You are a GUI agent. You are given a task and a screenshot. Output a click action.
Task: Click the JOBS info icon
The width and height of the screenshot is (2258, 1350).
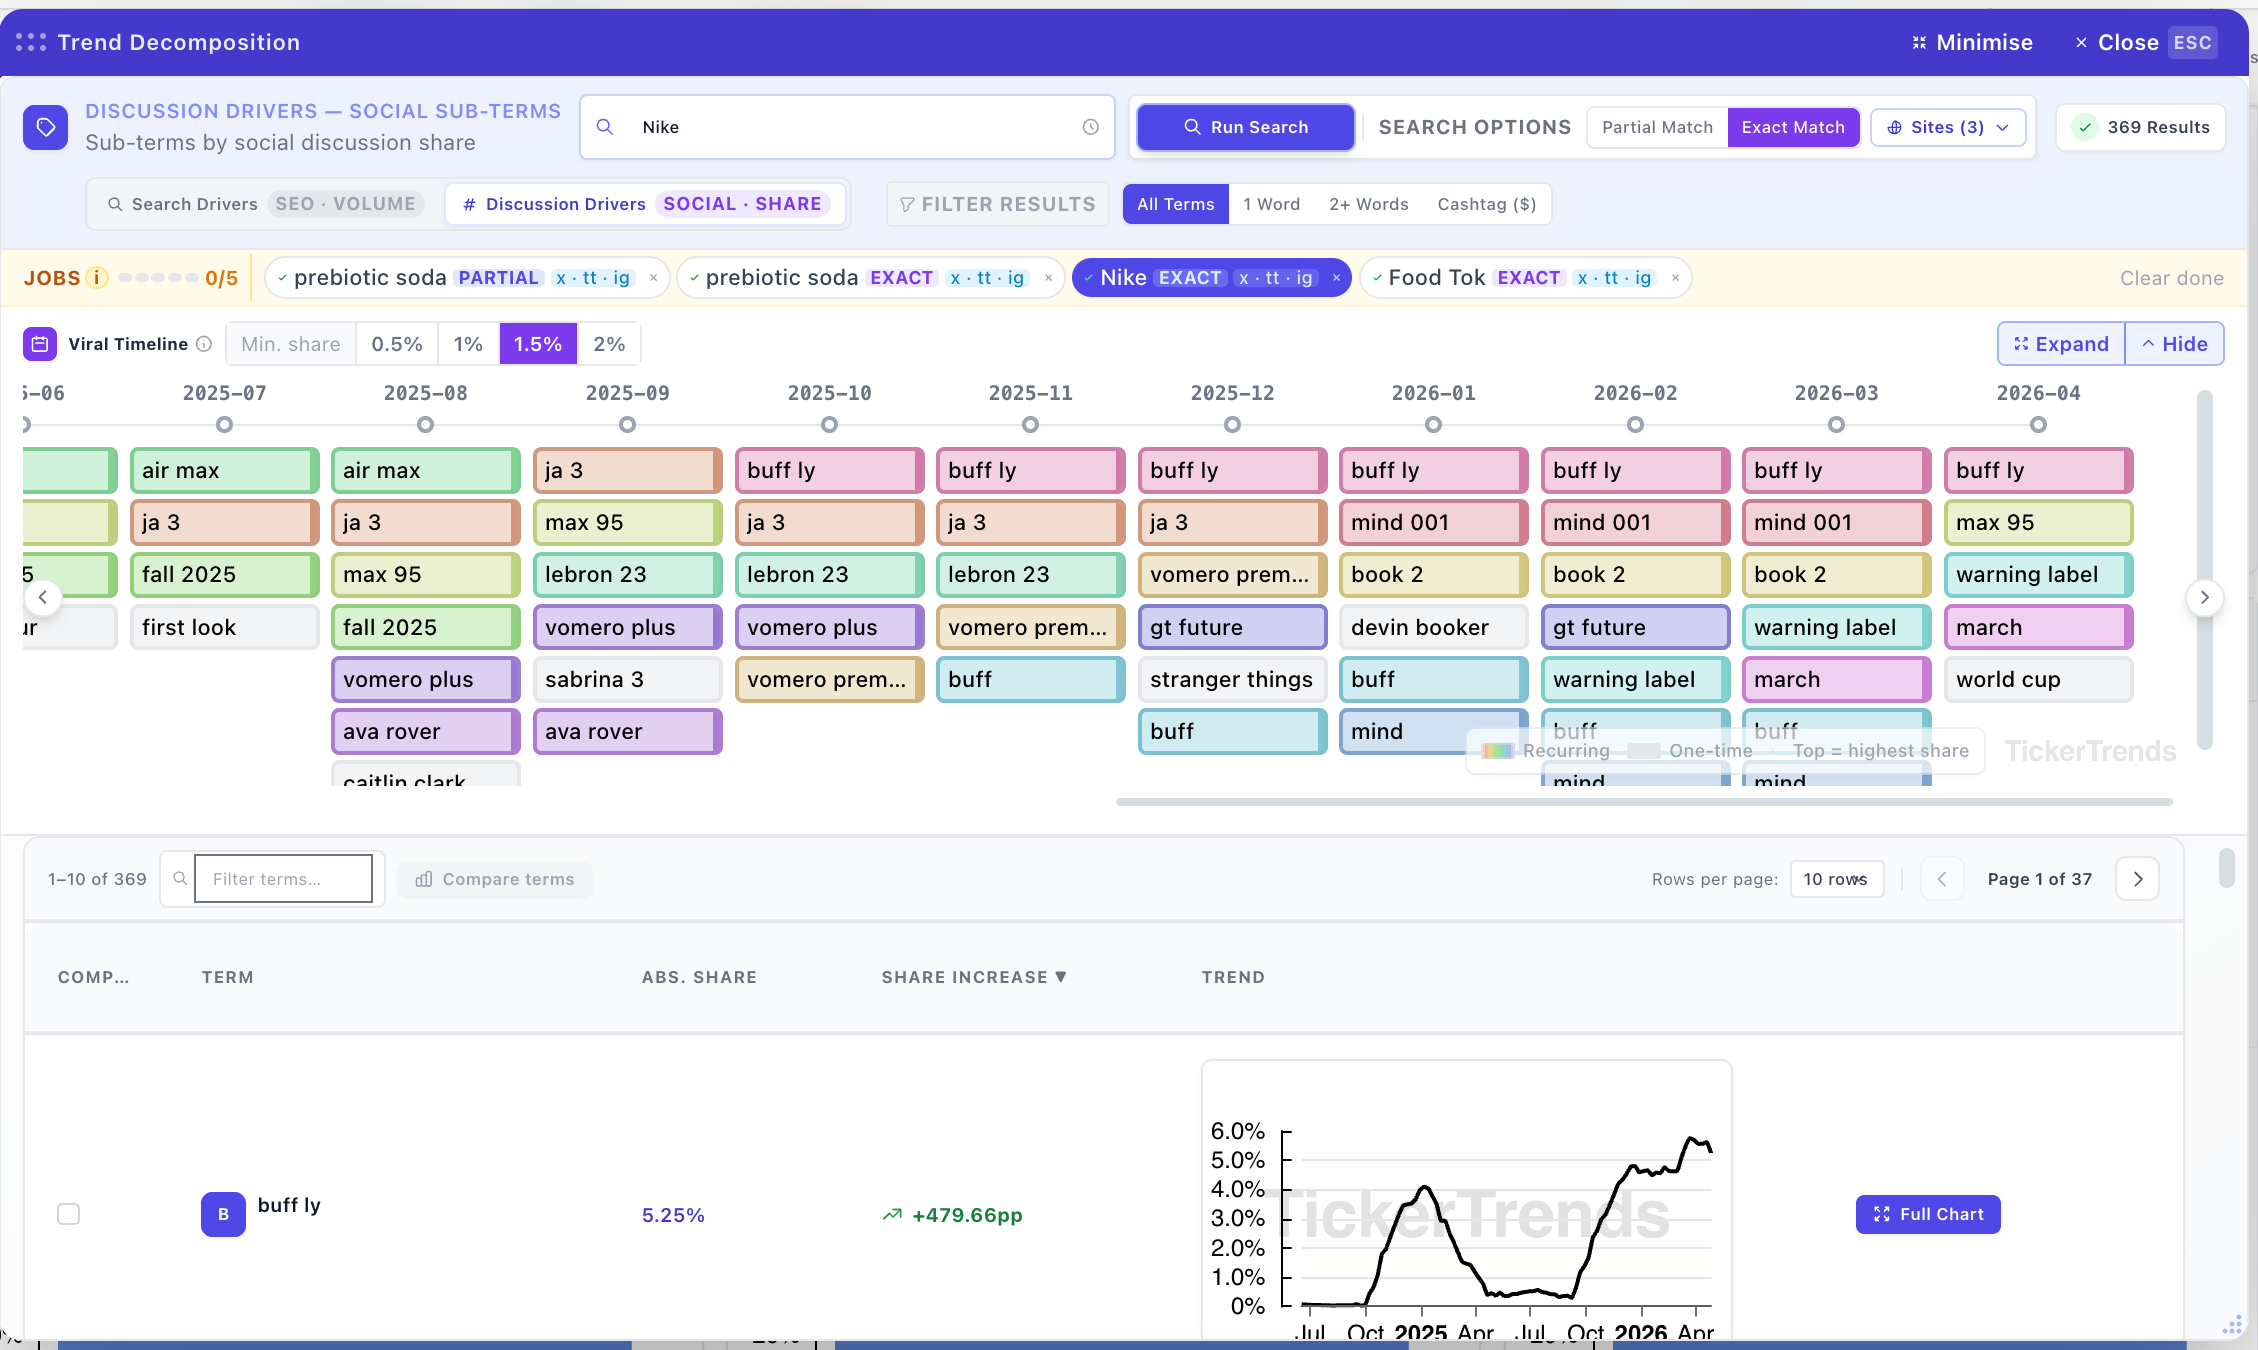[x=96, y=278]
